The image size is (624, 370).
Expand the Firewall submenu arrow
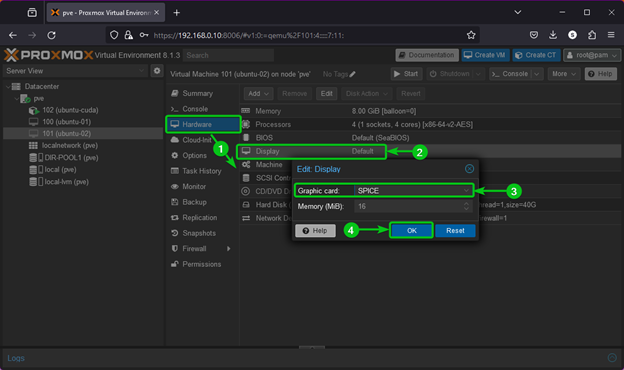tap(229, 249)
